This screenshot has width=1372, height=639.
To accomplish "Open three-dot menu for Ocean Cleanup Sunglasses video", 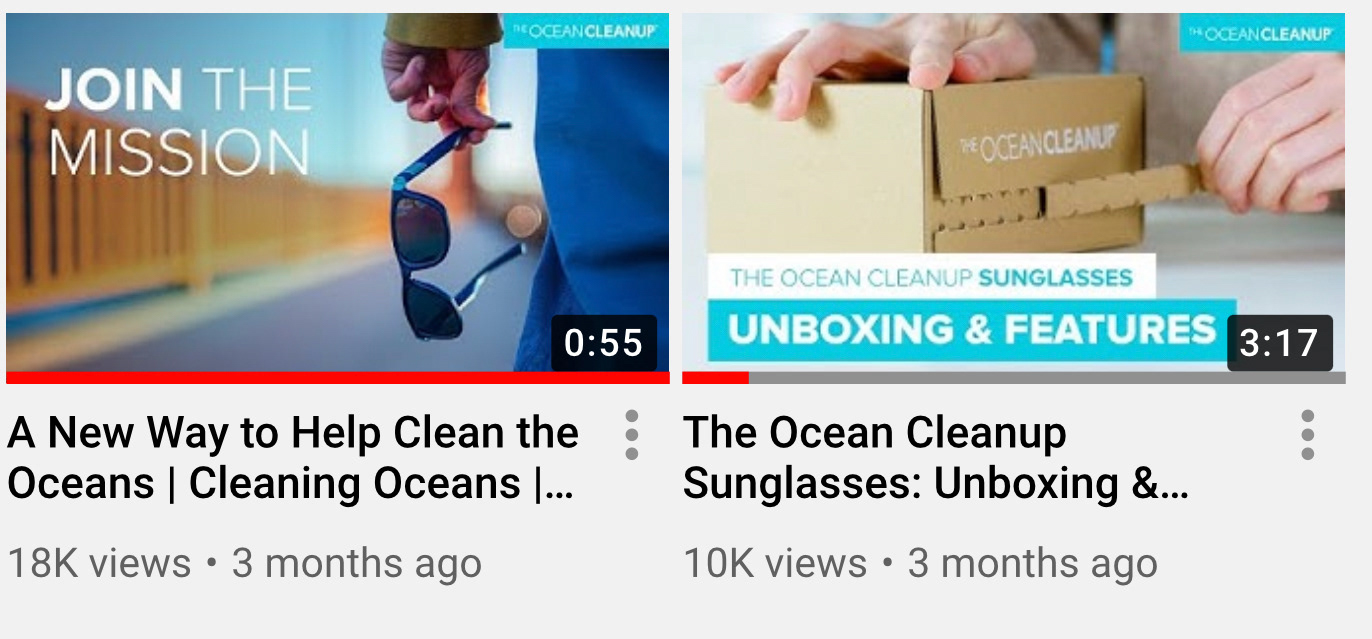I will point(1307,435).
